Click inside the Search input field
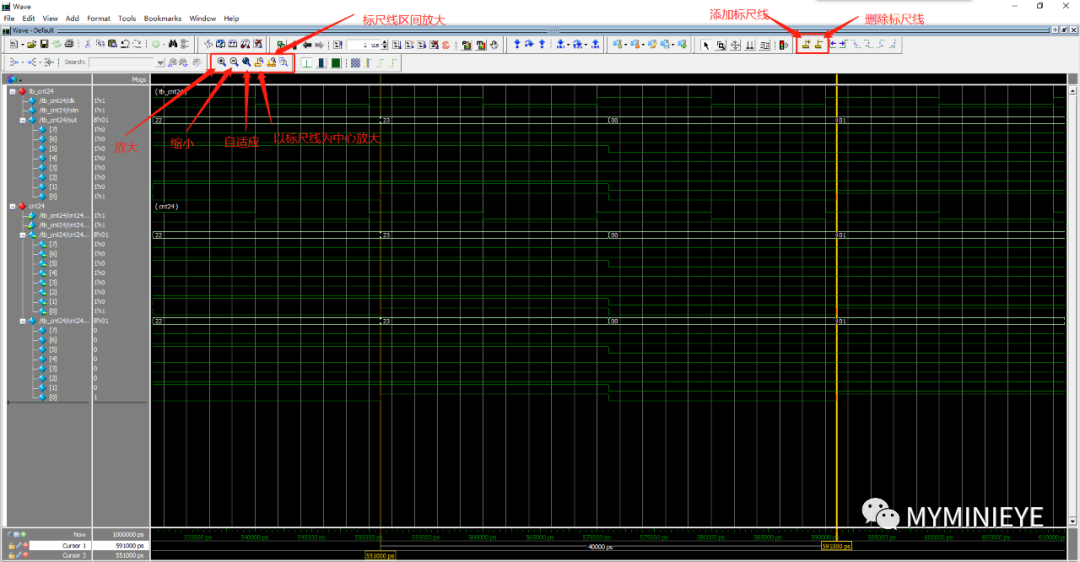 tap(122, 63)
